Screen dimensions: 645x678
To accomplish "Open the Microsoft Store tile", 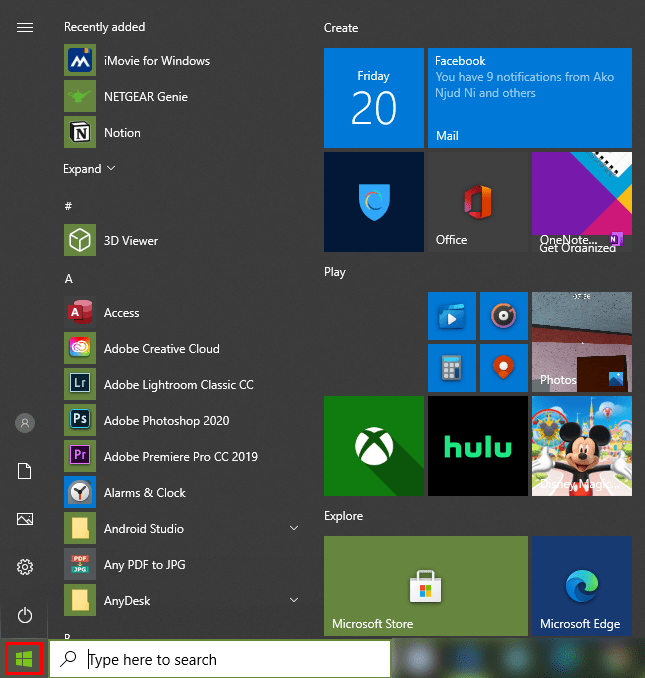I will pos(425,586).
